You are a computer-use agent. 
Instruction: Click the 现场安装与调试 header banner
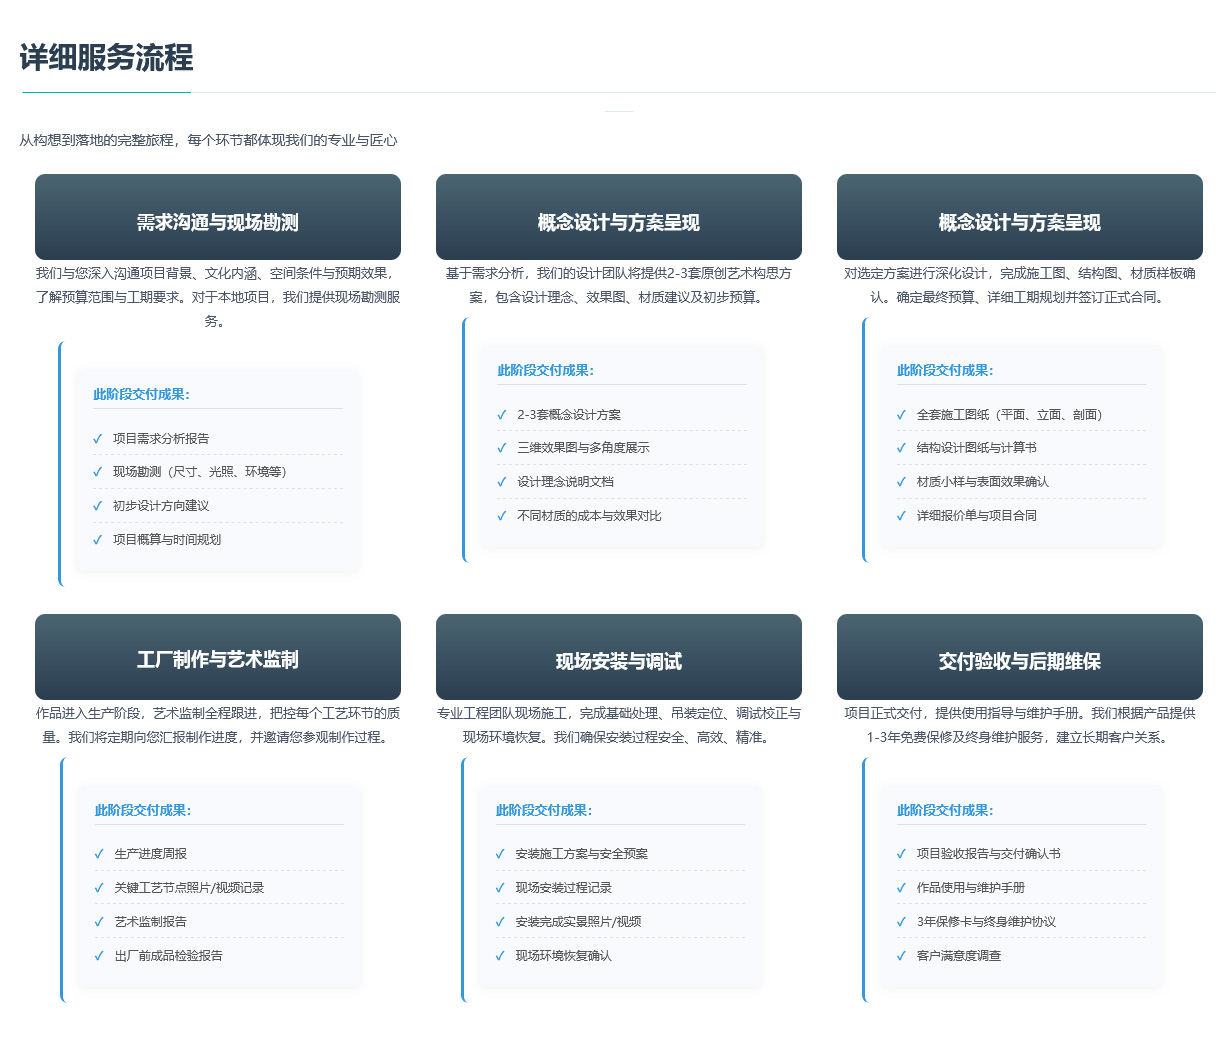click(619, 657)
